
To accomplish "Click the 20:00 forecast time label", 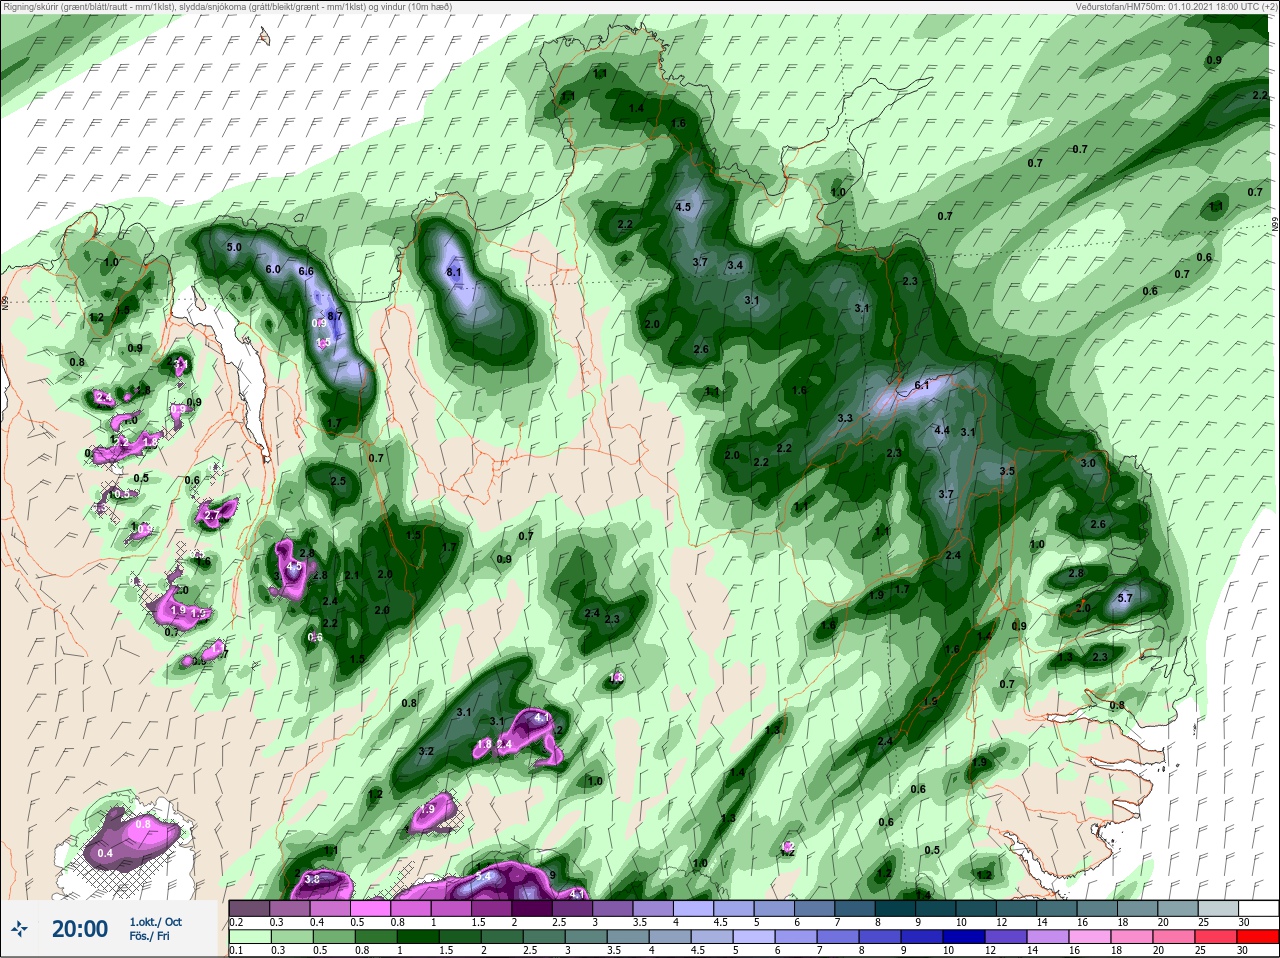I will click(x=80, y=929).
